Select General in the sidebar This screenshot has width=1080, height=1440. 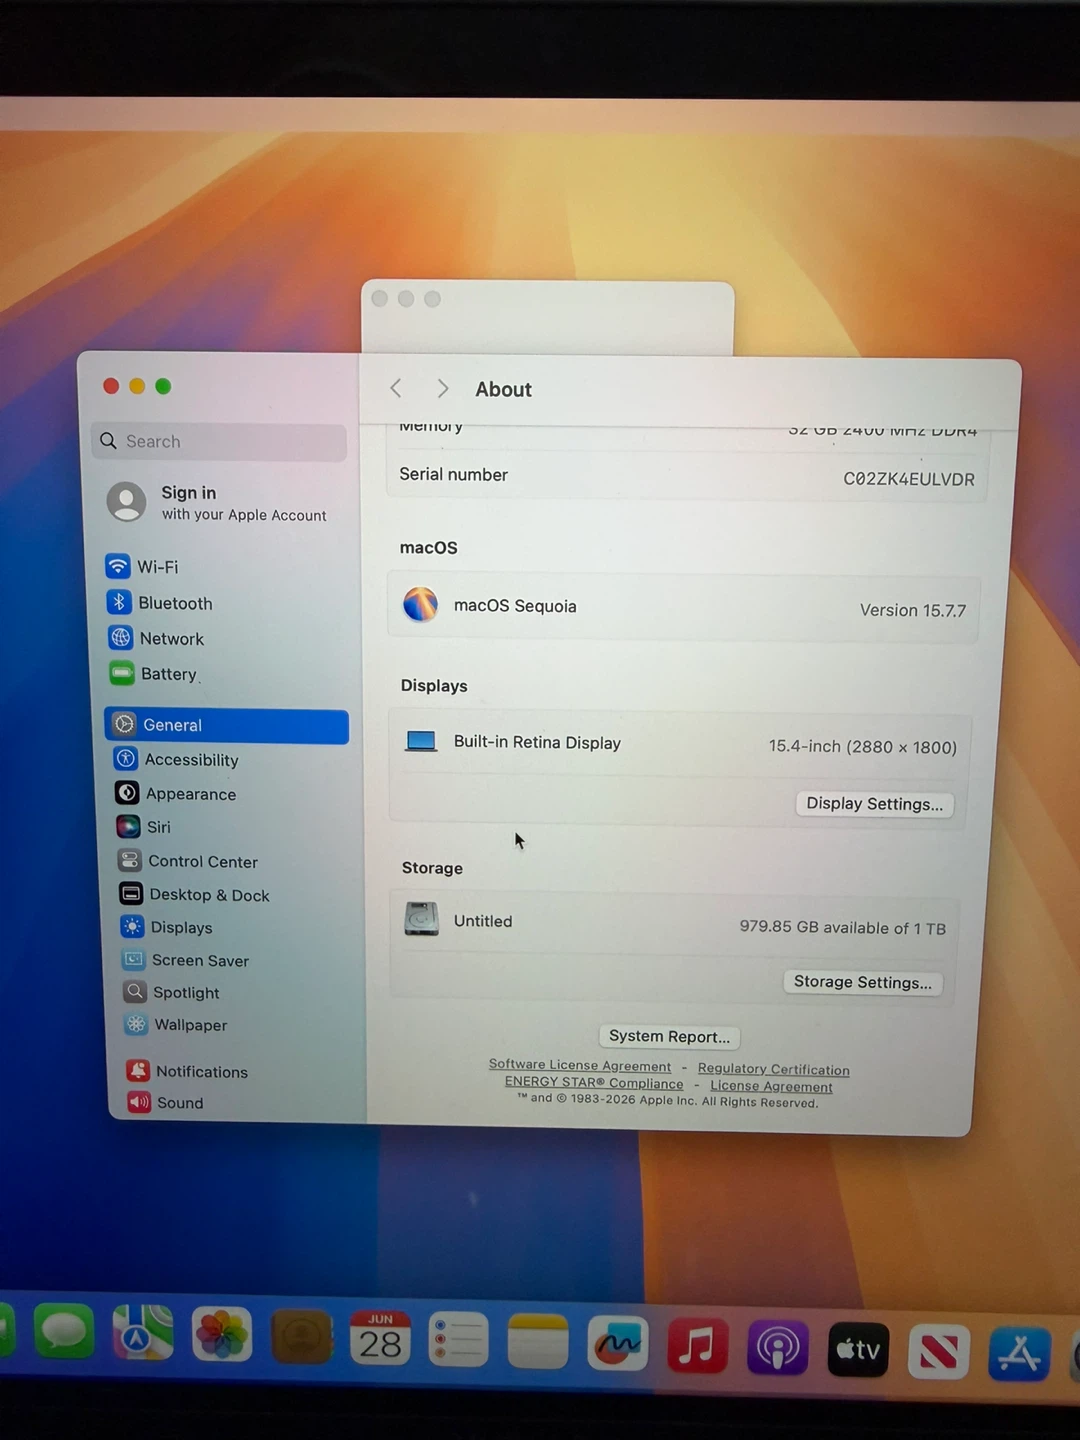point(227,725)
